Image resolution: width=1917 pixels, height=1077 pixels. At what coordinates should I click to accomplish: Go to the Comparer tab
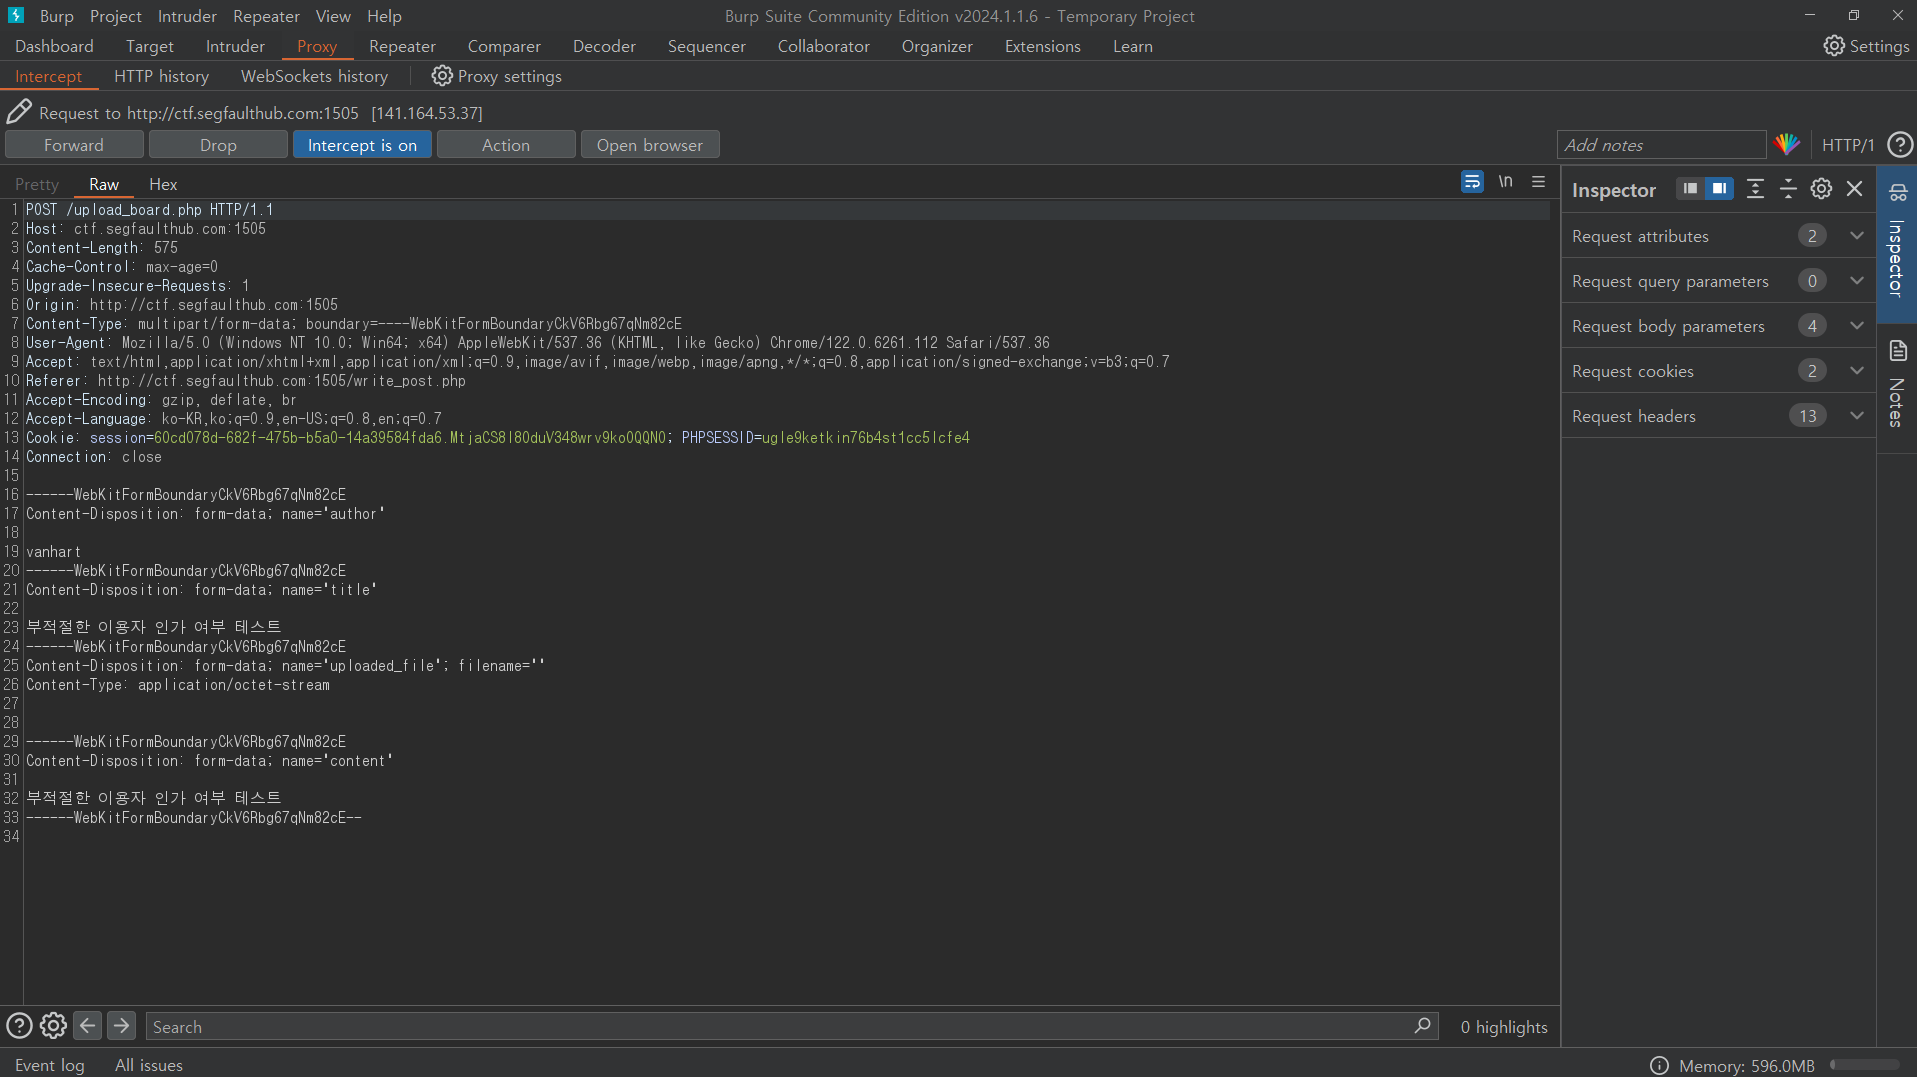pyautogui.click(x=504, y=46)
